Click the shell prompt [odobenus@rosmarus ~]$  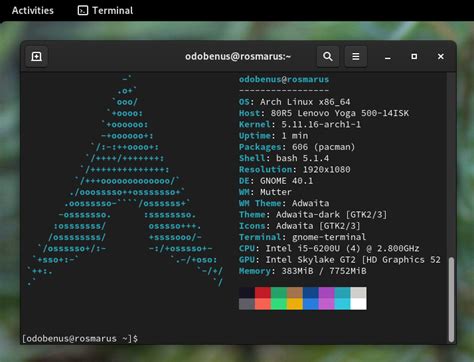[80, 339]
